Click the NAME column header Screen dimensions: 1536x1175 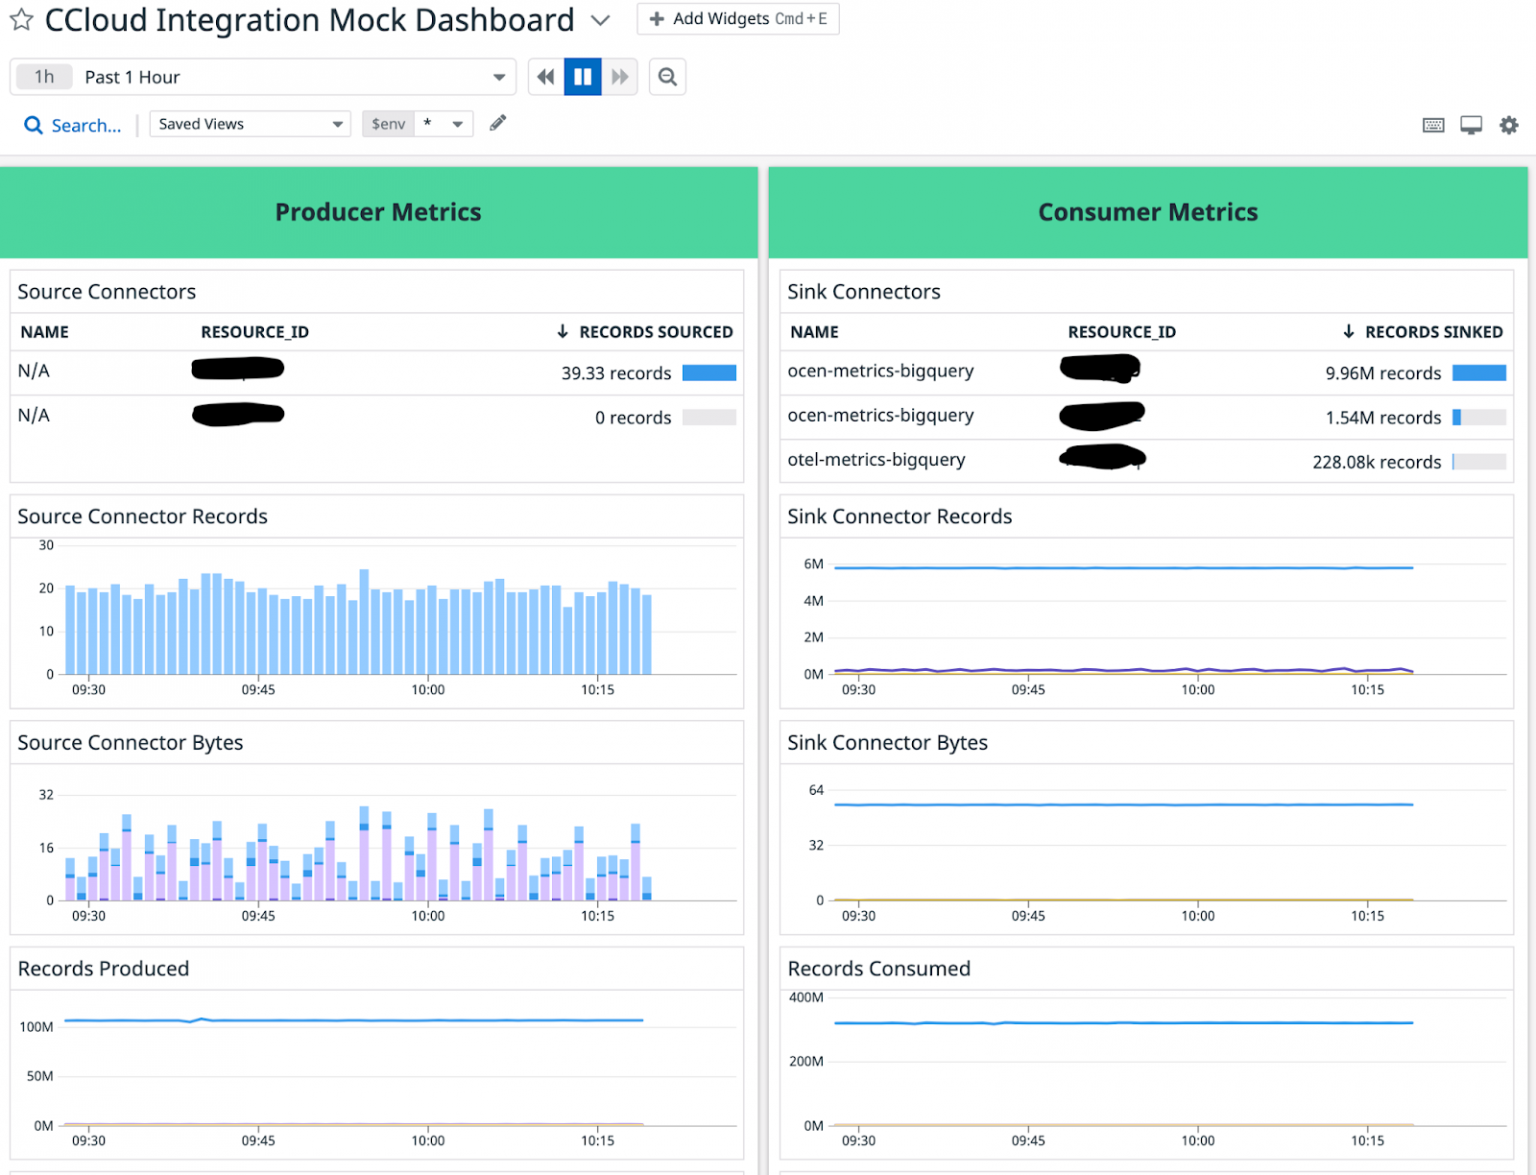[x=46, y=331]
